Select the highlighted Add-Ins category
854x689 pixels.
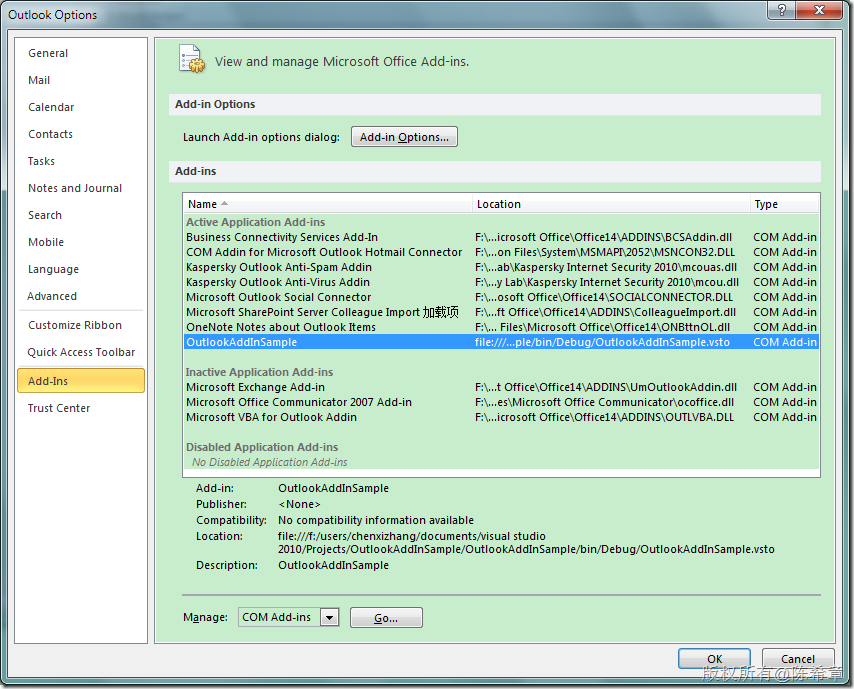(81, 381)
